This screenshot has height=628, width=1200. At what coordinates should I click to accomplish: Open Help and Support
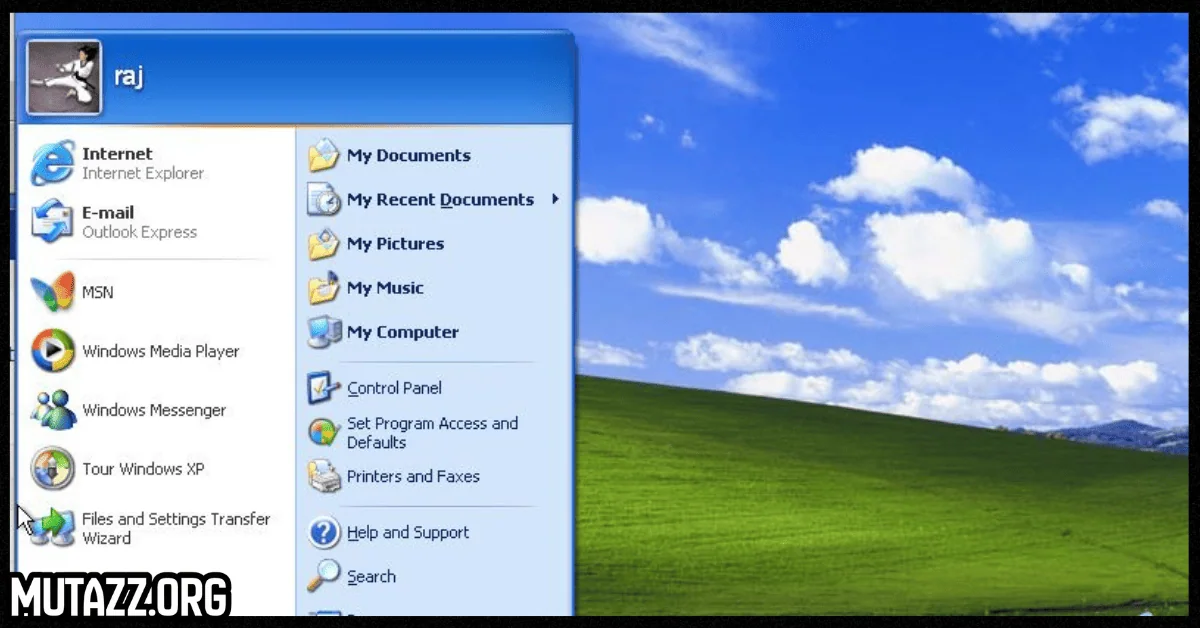coord(408,532)
